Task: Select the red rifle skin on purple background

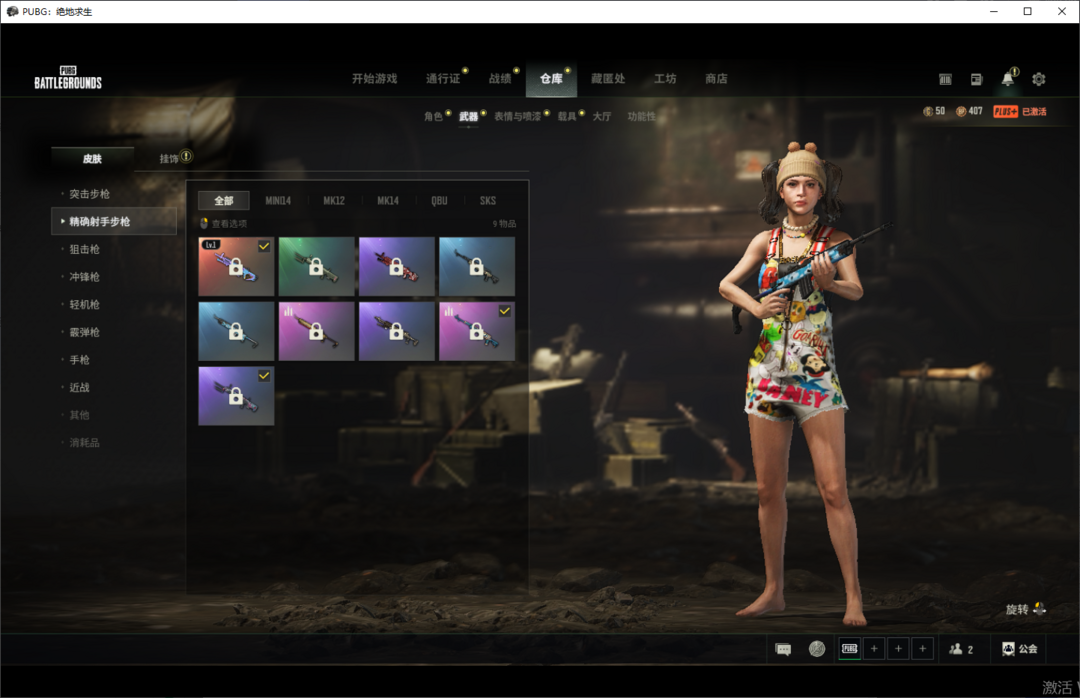Action: tap(396, 267)
